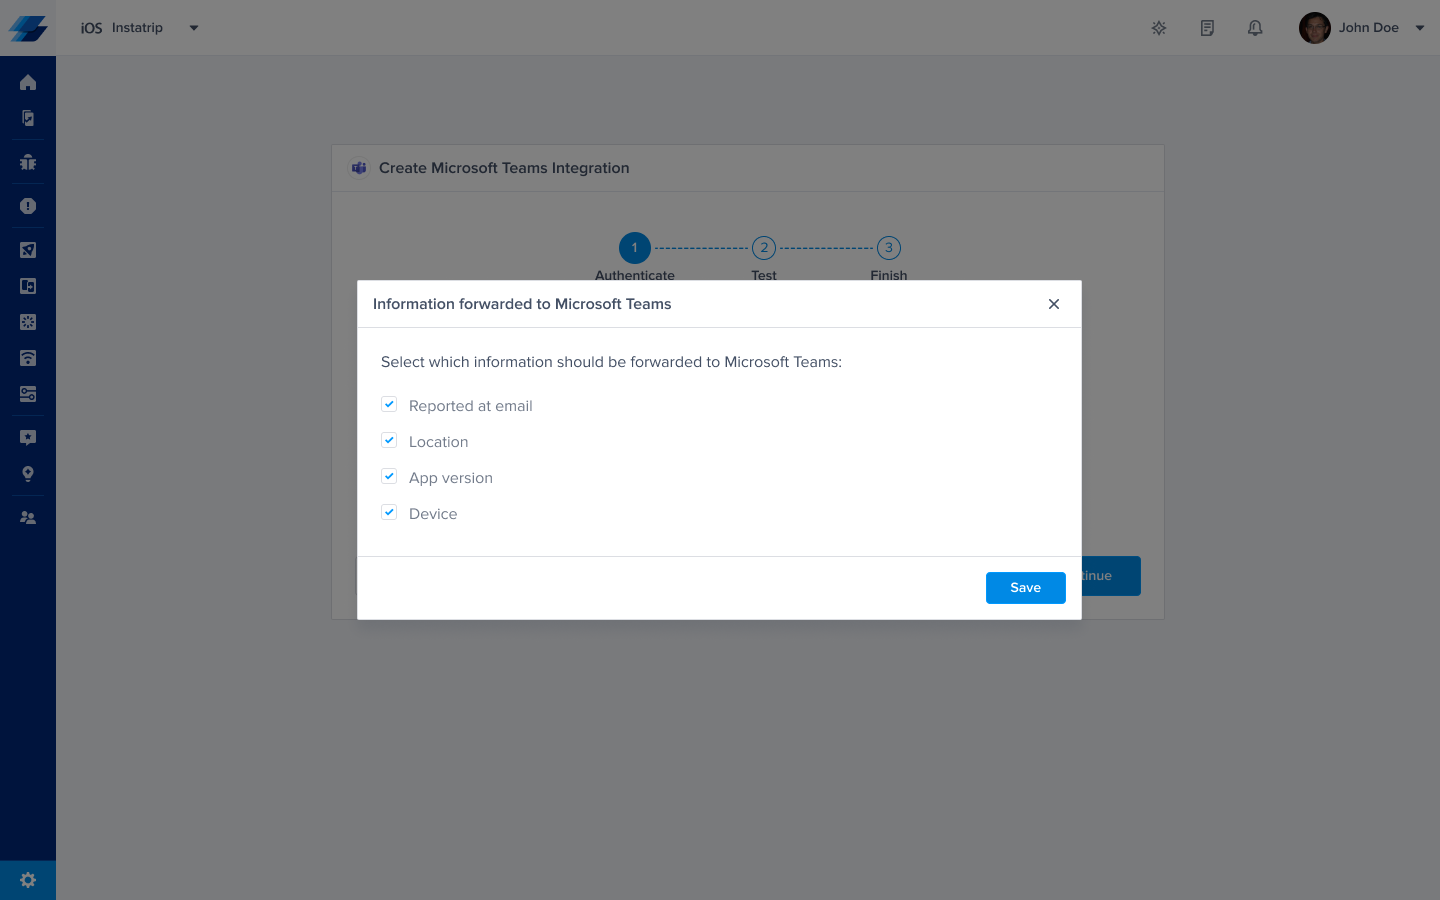Screen dimensions: 1440x900
Task: Open the notifications bell icon
Action: tap(1255, 28)
